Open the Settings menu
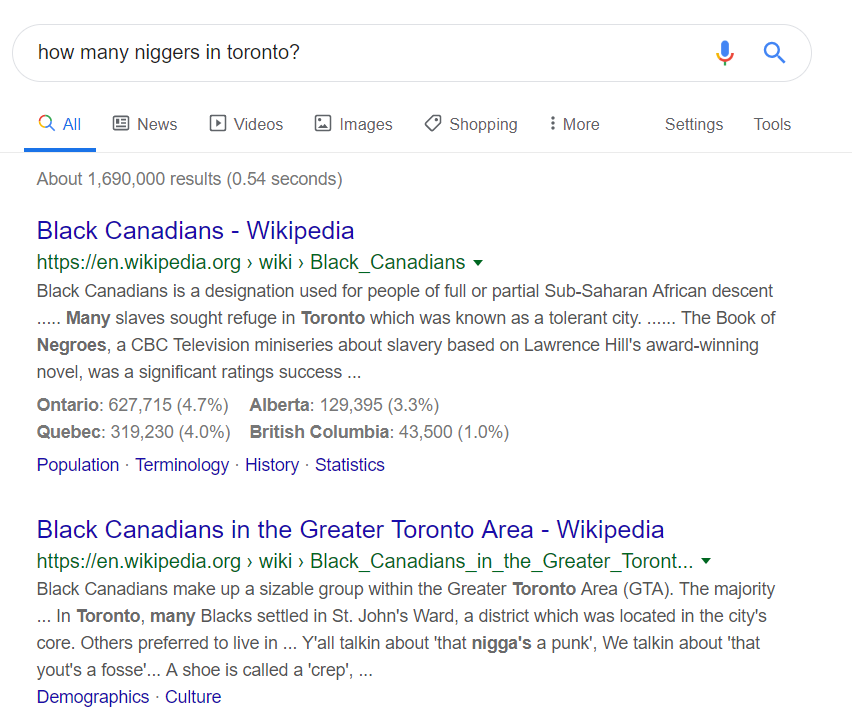This screenshot has height=724, width=852. tap(694, 124)
